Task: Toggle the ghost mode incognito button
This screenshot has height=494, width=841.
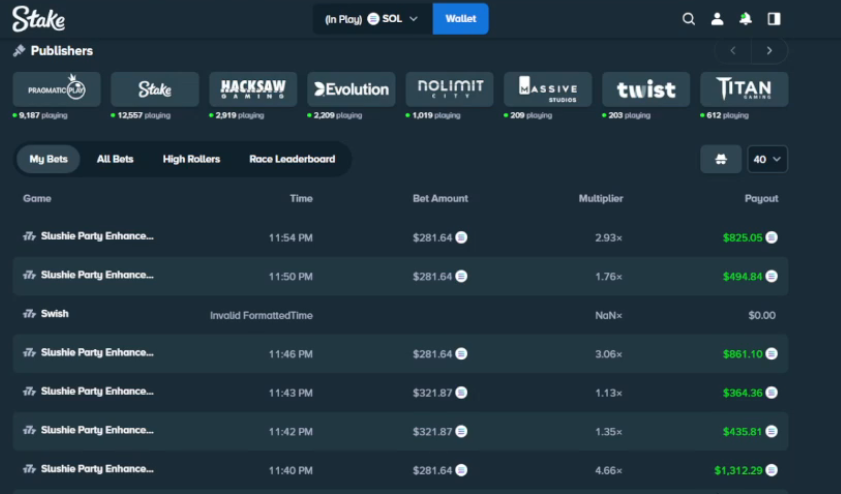Action: tap(721, 159)
